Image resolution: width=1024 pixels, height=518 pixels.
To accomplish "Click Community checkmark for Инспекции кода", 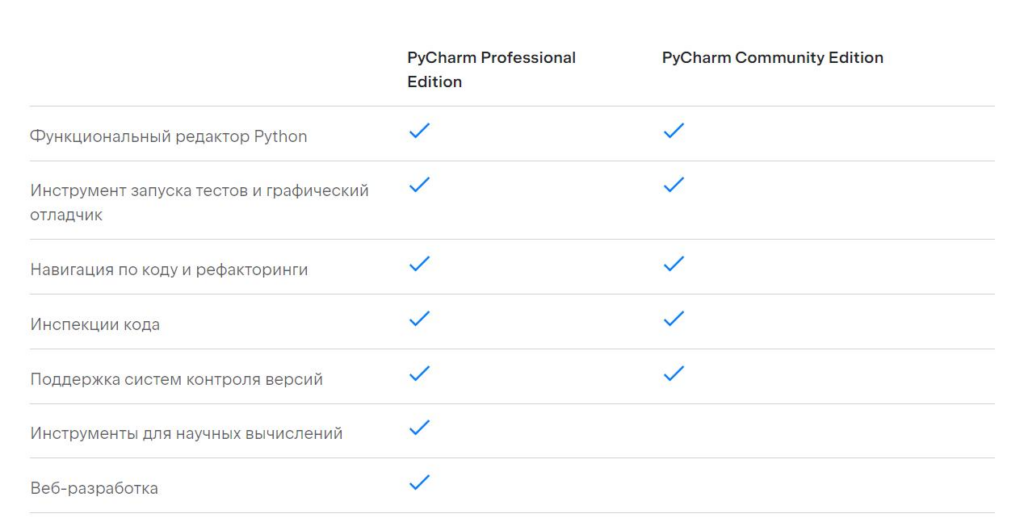I will point(673,319).
